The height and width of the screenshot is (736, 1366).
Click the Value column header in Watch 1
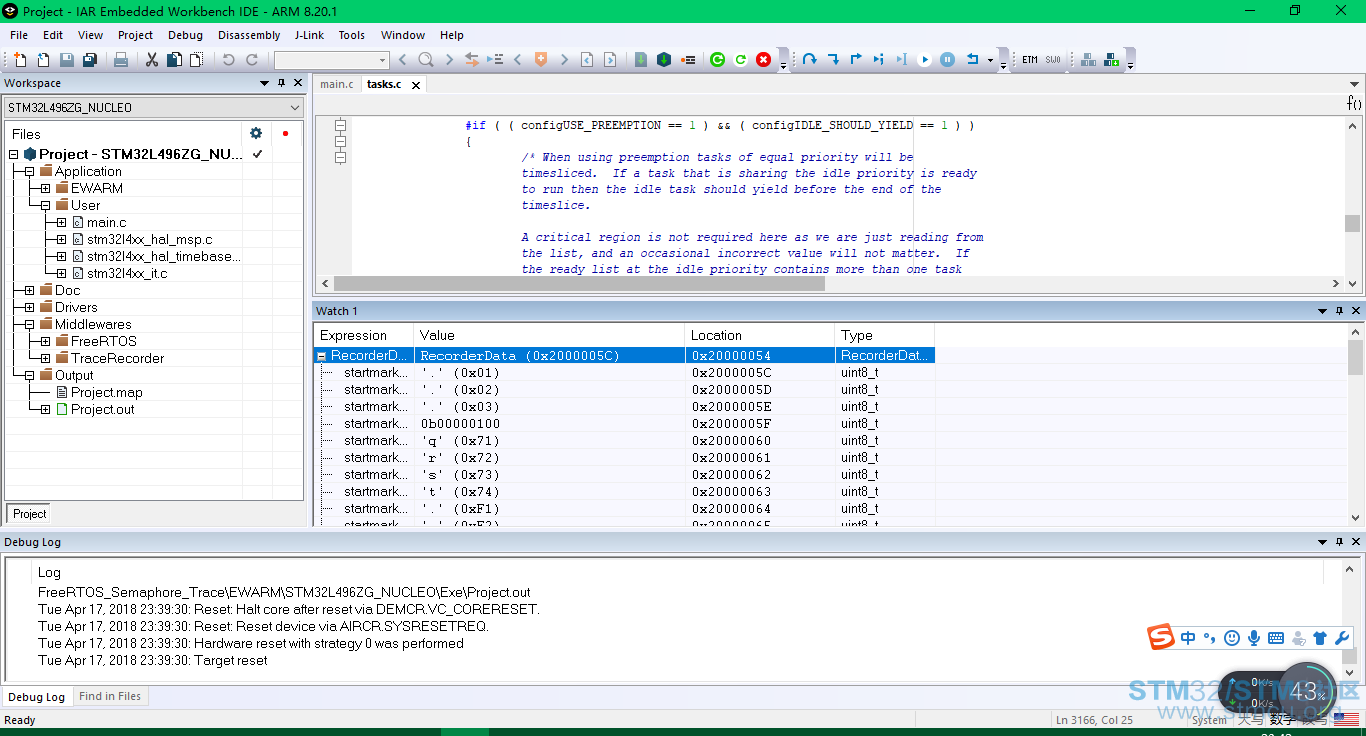point(549,335)
